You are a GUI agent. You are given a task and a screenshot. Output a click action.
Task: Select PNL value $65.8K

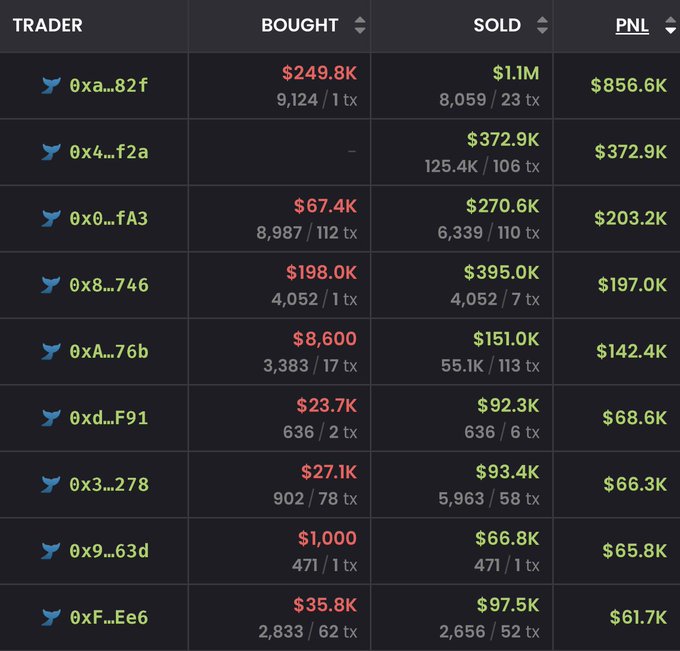[x=634, y=551]
